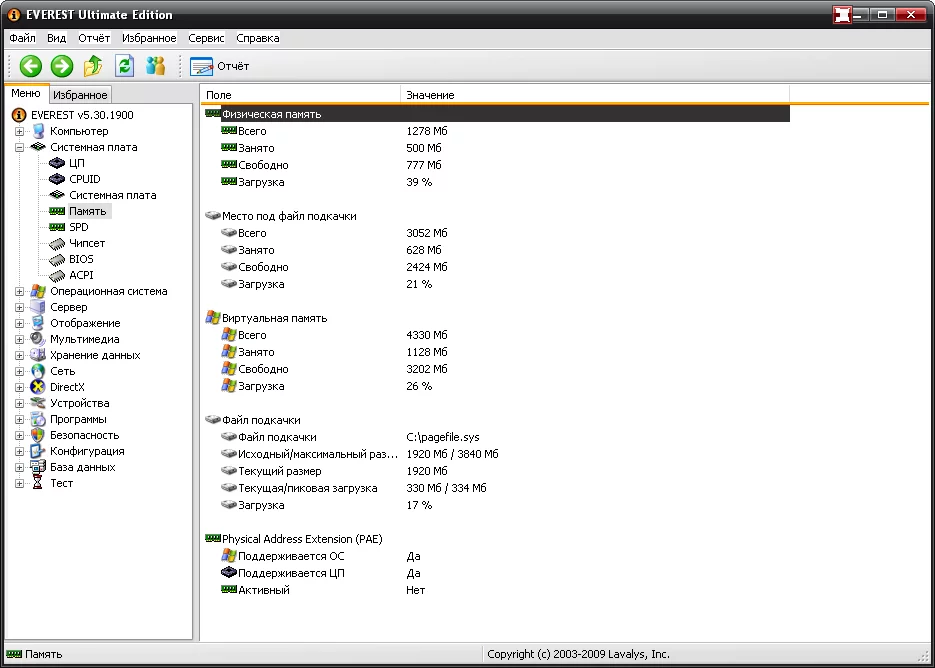Select the Физическая память header row
Viewport: 935px width, 668px height.
click(x=497, y=114)
